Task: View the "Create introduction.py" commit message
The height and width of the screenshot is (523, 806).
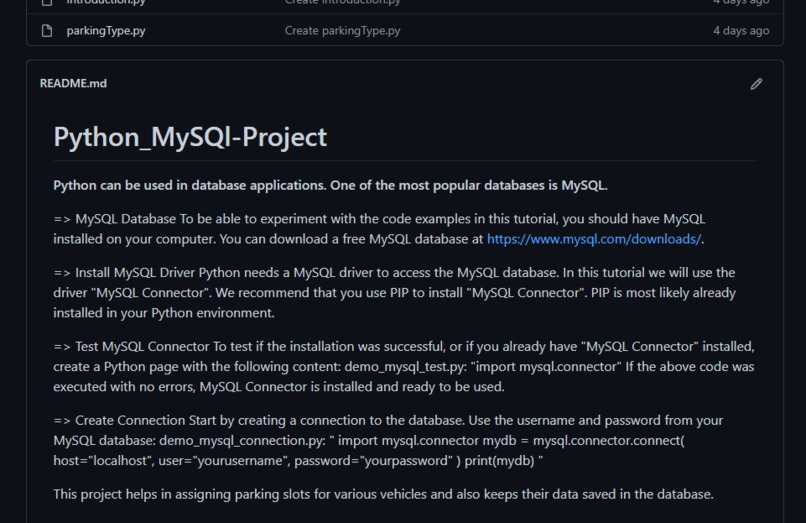Action: click(x=342, y=2)
